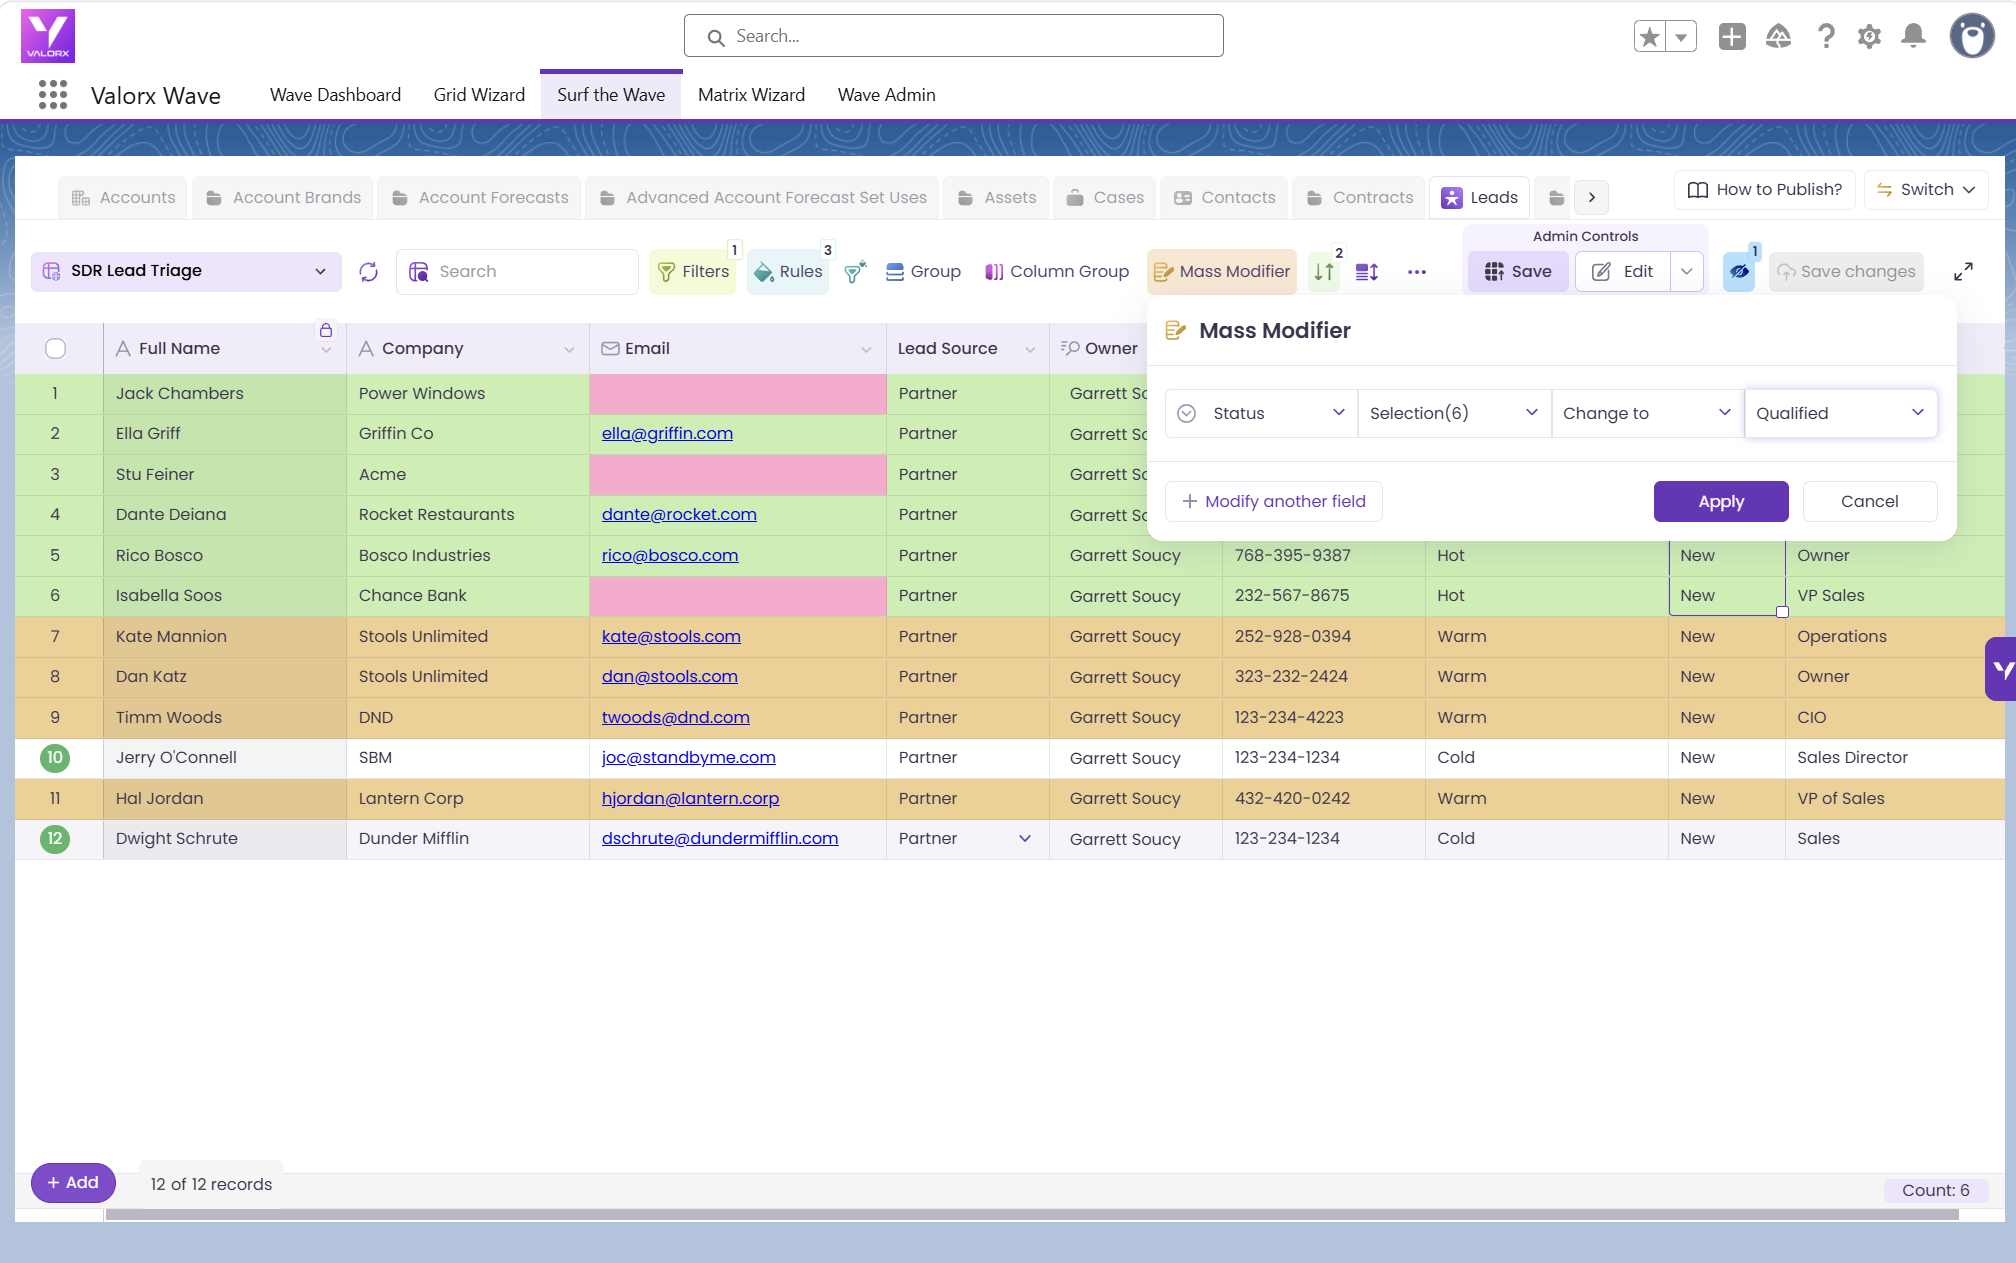Image resolution: width=2016 pixels, height=1263 pixels.
Task: Open the SDR Lead Triage view dropdown
Action: tap(186, 271)
